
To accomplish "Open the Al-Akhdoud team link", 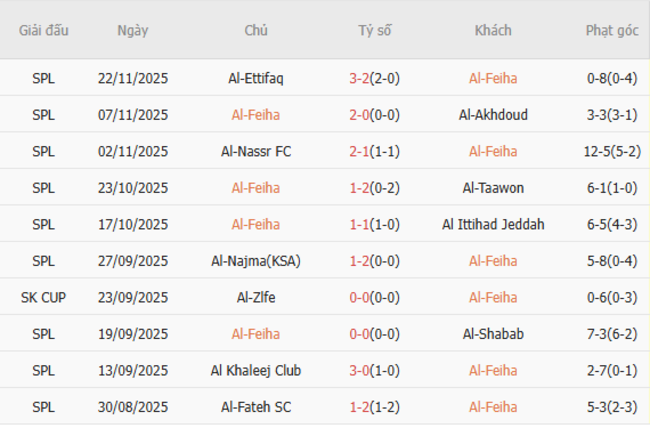I will [x=493, y=114].
